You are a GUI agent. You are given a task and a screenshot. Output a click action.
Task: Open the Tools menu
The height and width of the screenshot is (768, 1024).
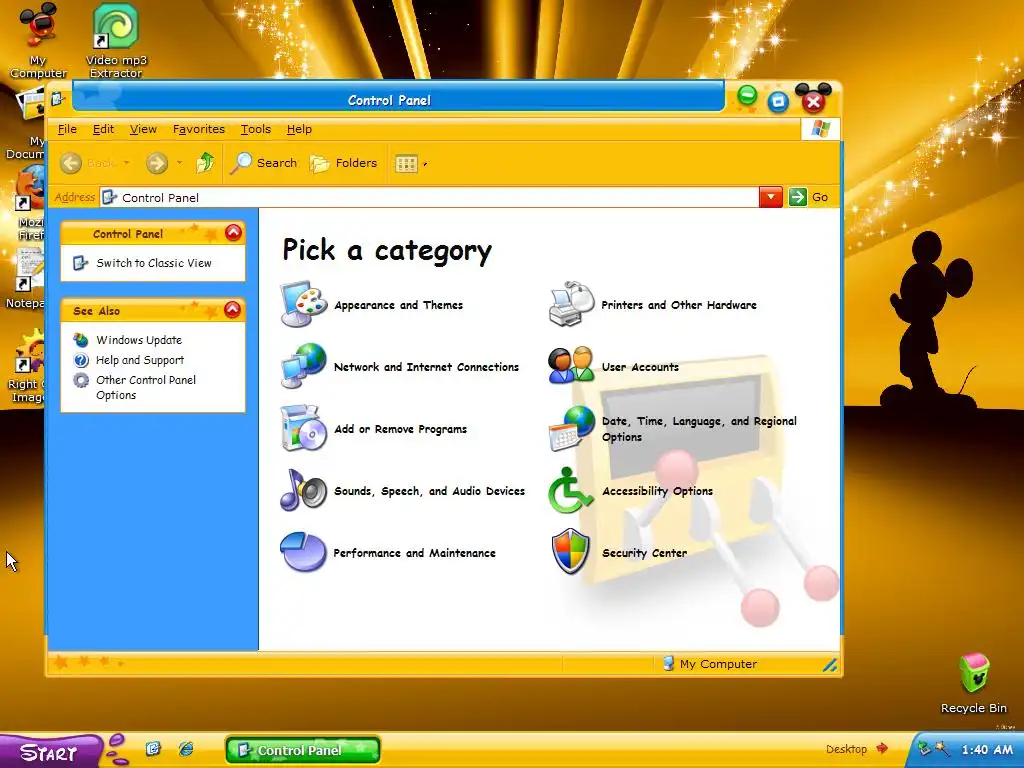(255, 129)
